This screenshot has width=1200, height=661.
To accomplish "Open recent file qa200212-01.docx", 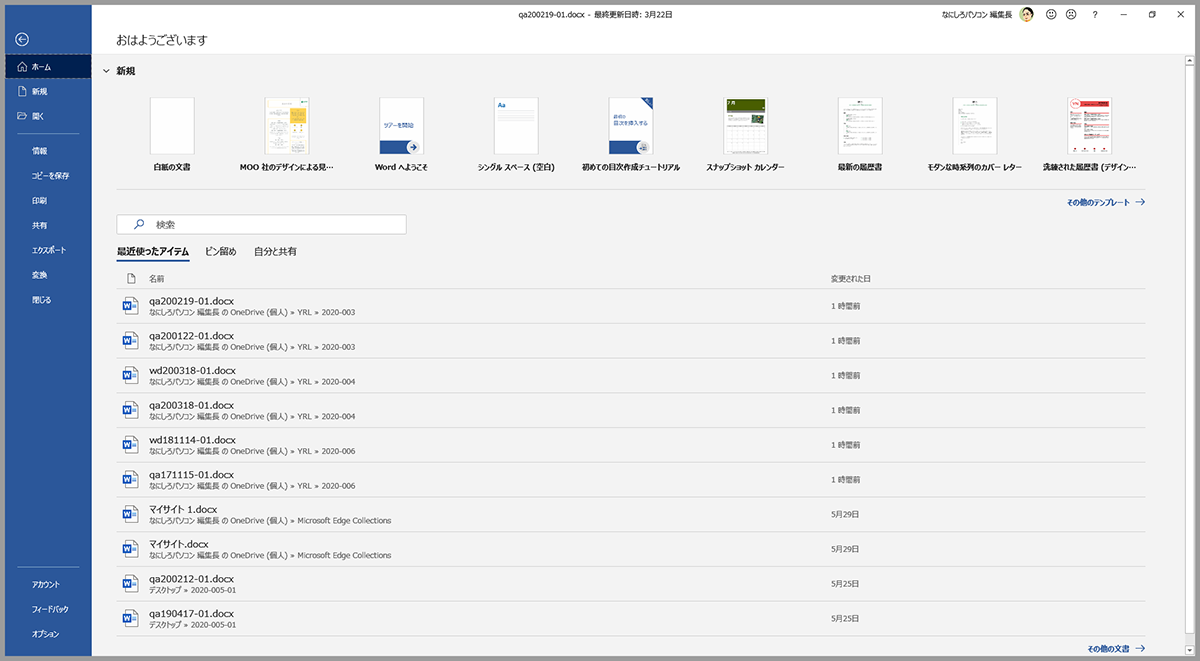I will 631,583.
